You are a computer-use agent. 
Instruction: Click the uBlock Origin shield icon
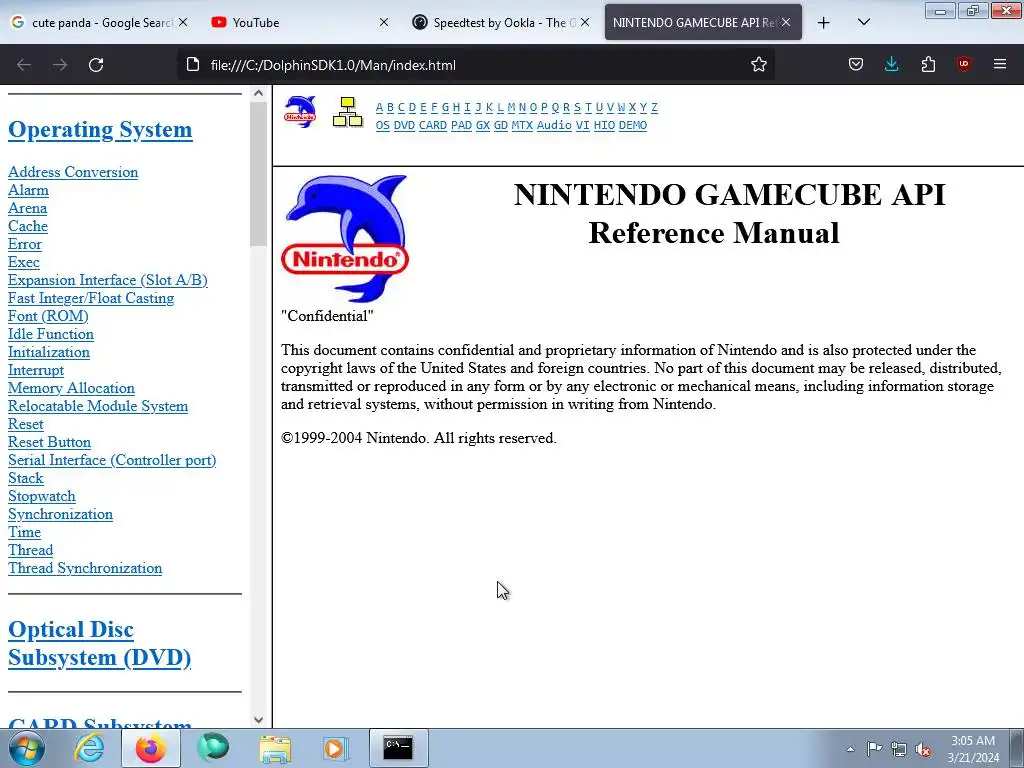tap(963, 64)
